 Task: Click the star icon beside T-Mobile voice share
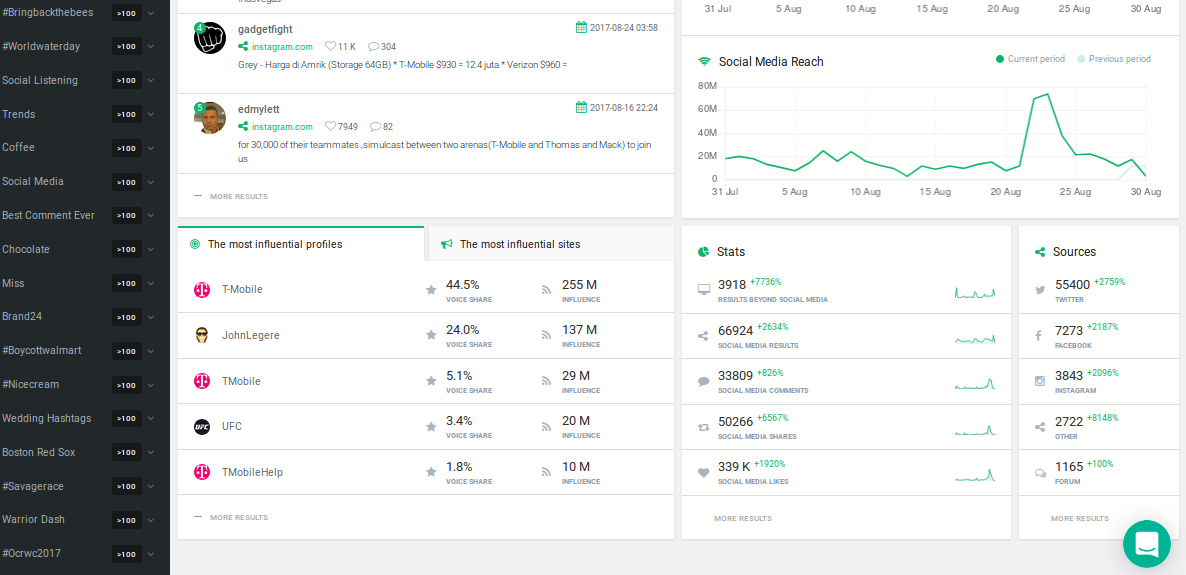coord(431,290)
